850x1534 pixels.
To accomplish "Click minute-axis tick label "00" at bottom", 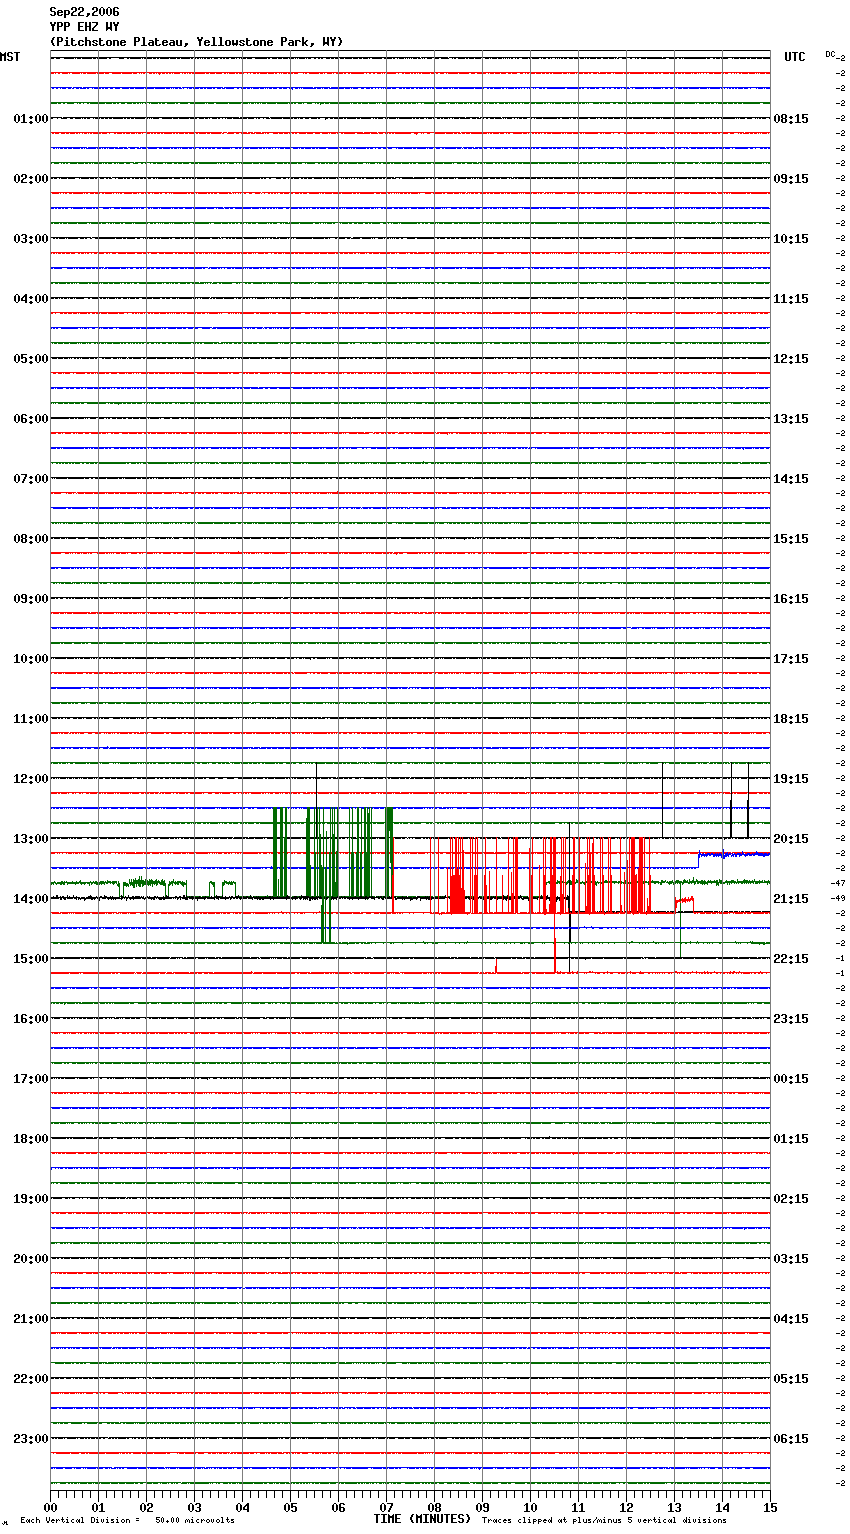I will tap(50, 1508).
